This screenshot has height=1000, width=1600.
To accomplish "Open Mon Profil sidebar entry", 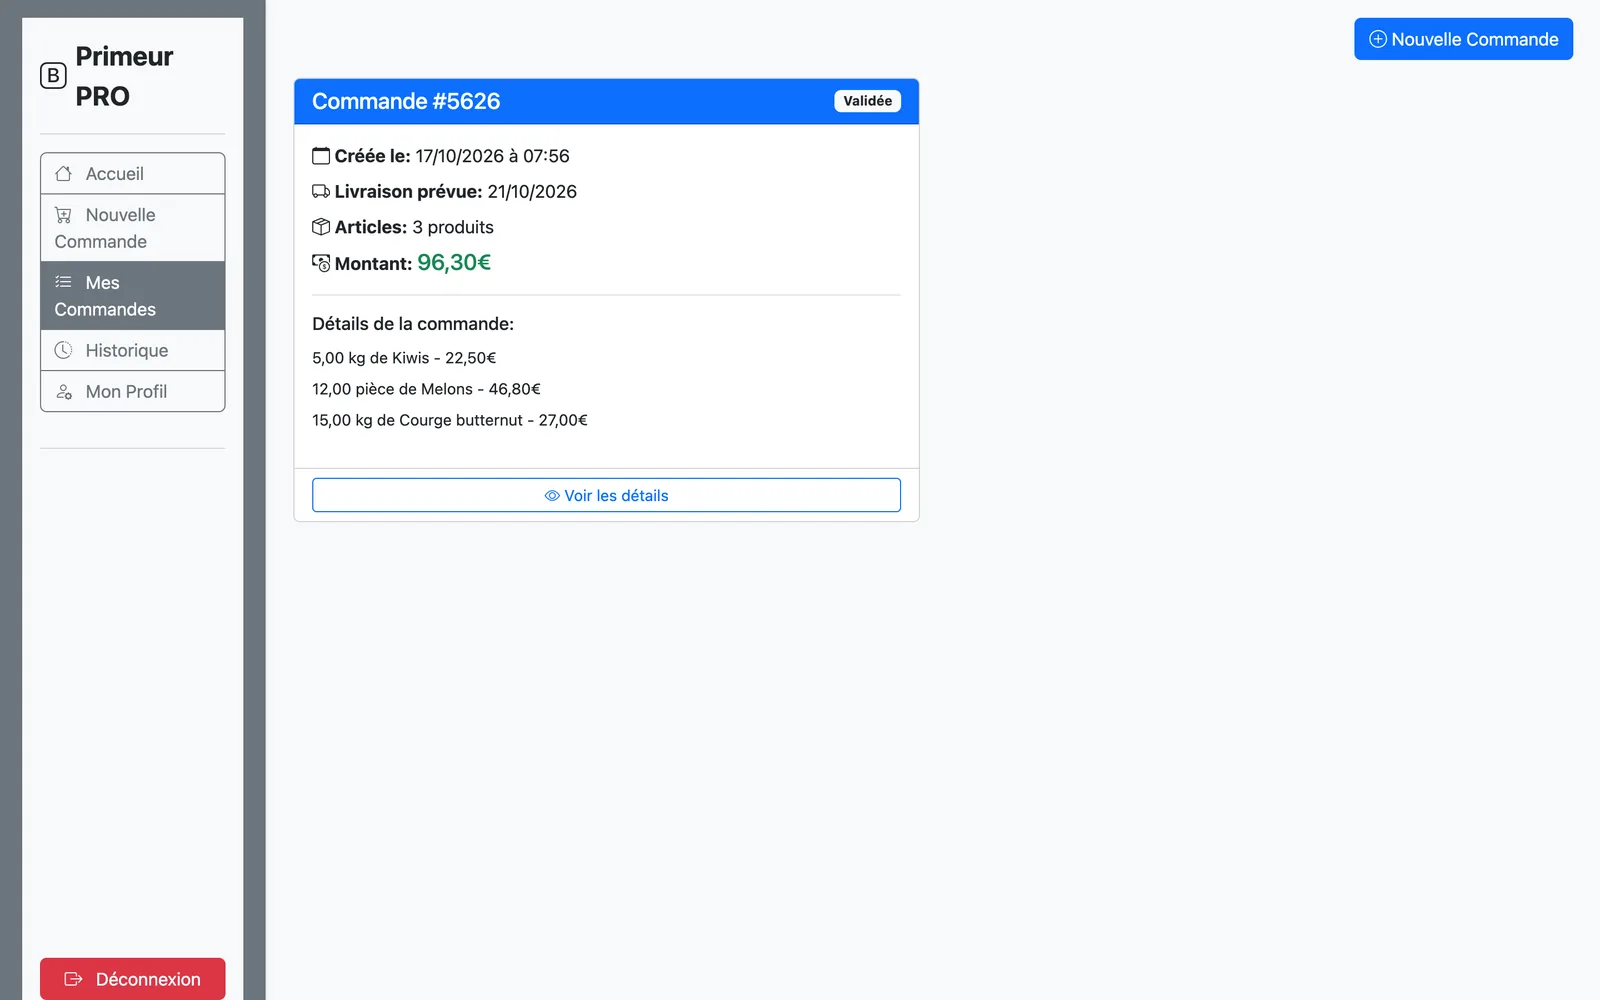I will coord(133,391).
